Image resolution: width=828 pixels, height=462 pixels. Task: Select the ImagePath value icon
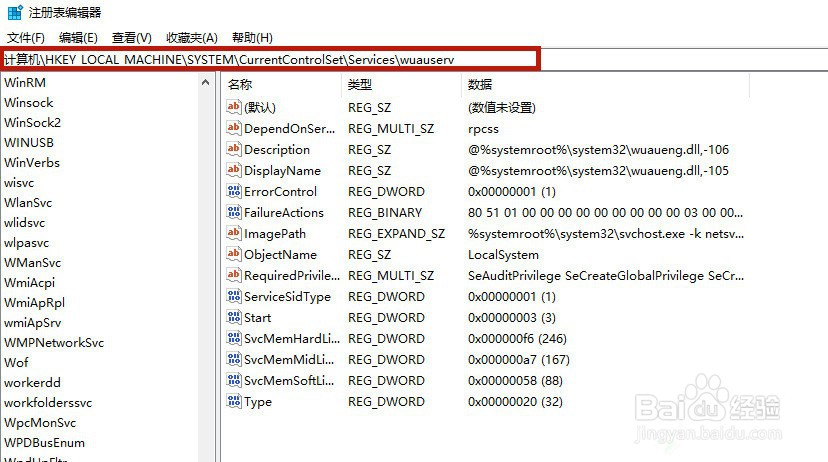coord(233,233)
